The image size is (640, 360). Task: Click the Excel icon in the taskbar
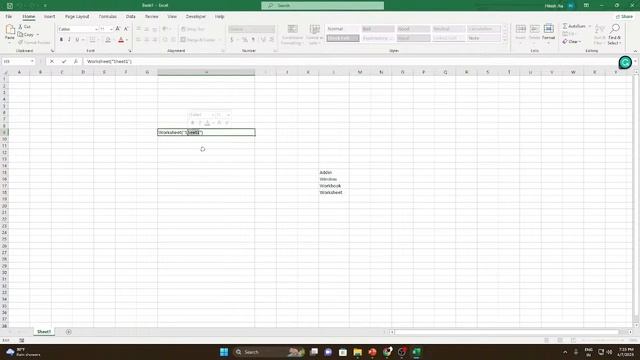416,352
